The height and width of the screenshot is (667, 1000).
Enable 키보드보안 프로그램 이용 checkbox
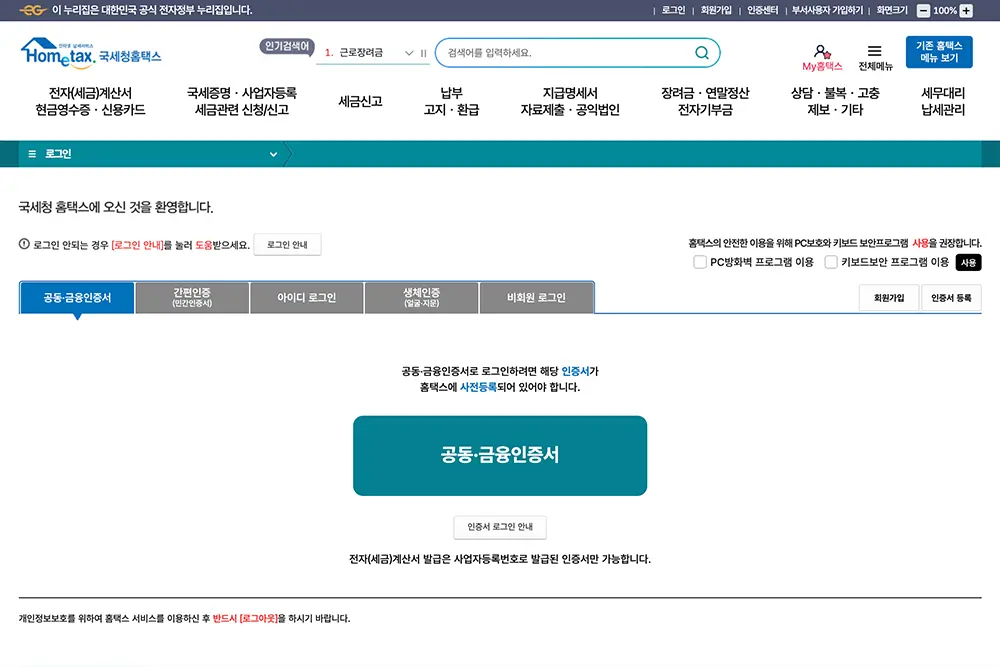coord(832,262)
